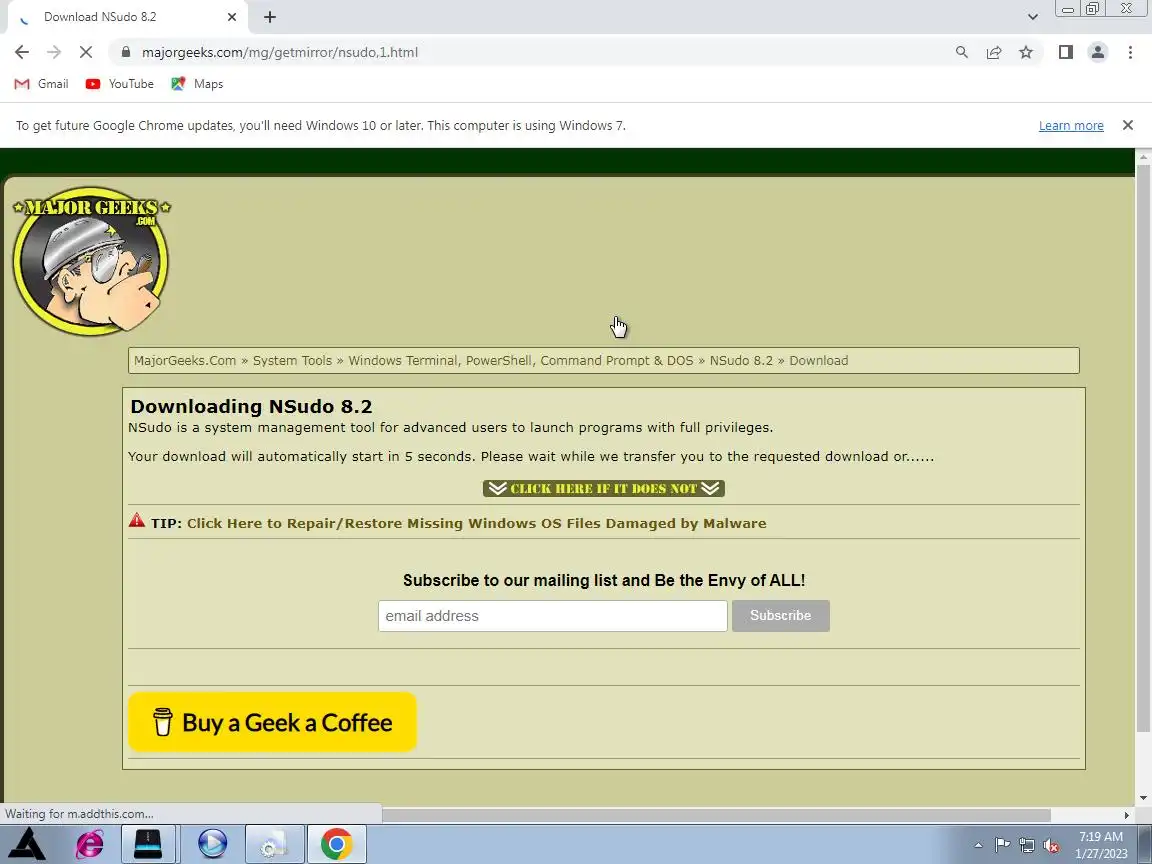
Task: Open the dark blue taskbar app
Action: pyautogui.click(x=148, y=843)
